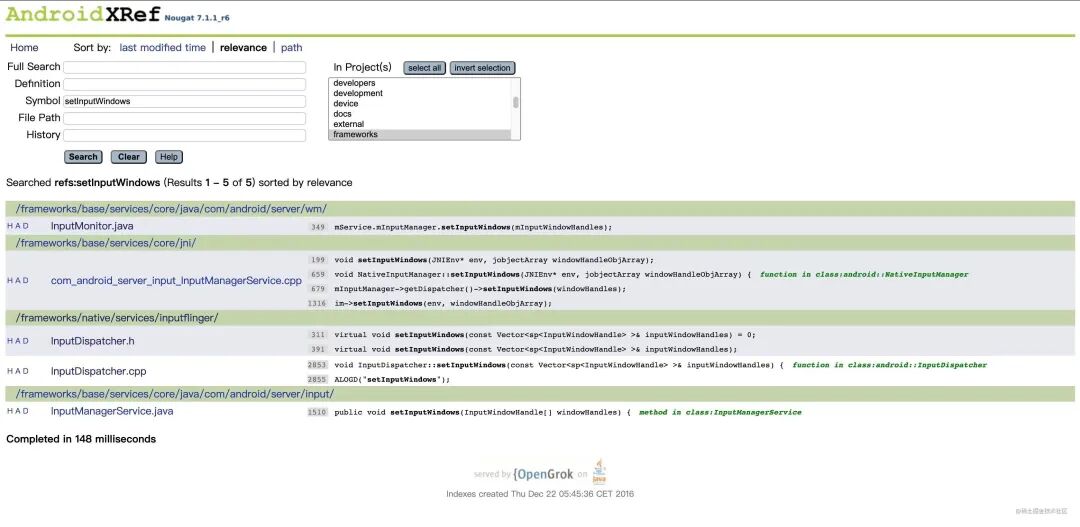Select the frameworks project in the list
This screenshot has height=527, width=1080.
coord(421,134)
